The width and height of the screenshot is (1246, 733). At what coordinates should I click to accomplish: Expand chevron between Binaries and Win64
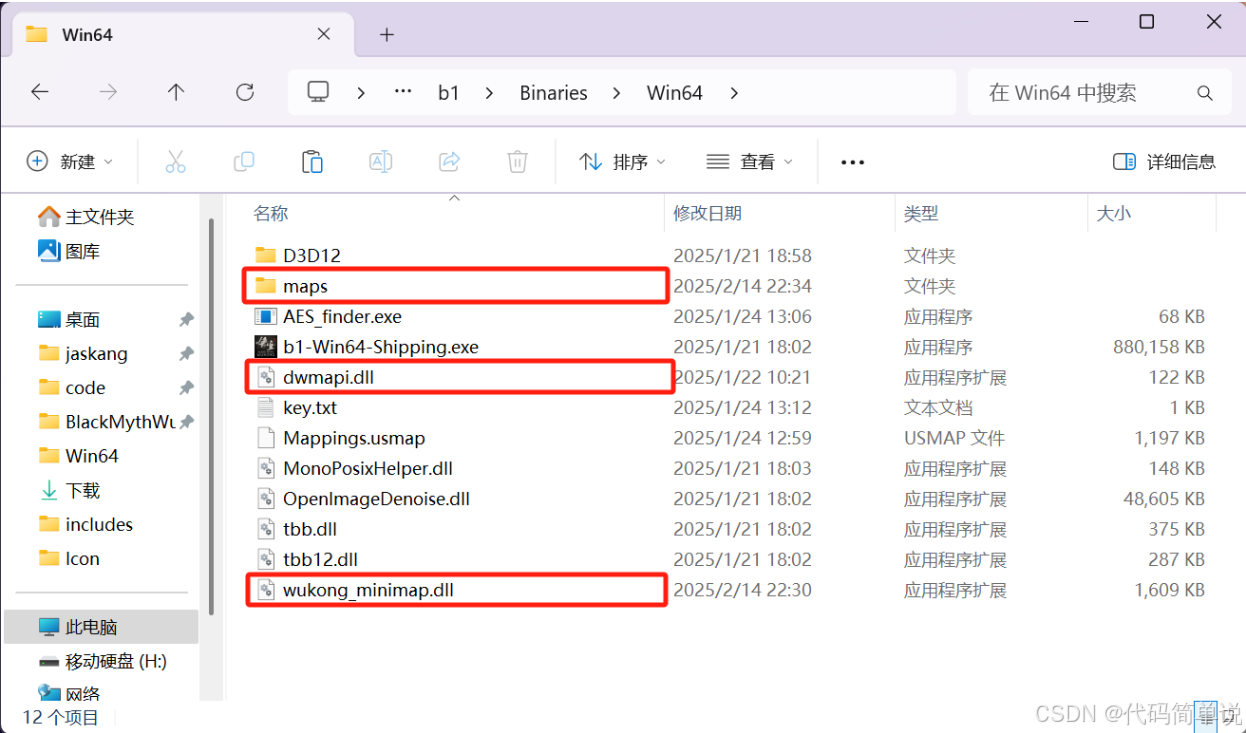(617, 92)
